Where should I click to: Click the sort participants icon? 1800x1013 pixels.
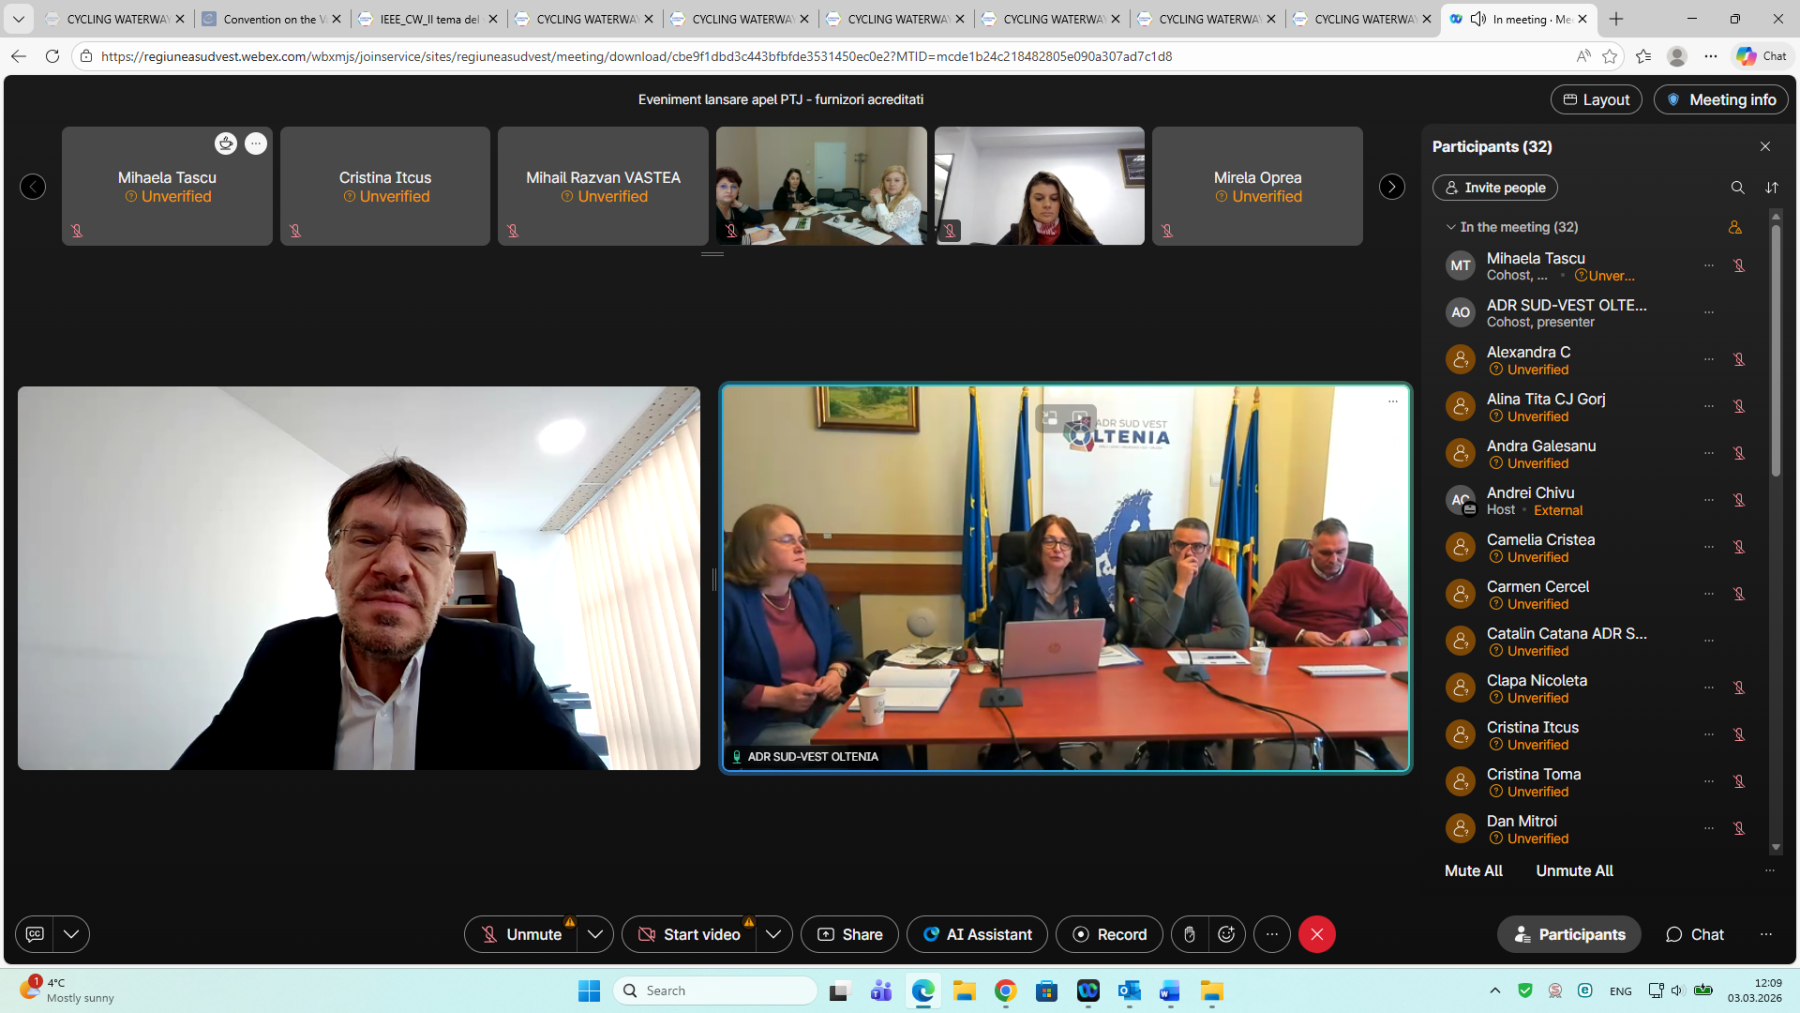click(1771, 188)
